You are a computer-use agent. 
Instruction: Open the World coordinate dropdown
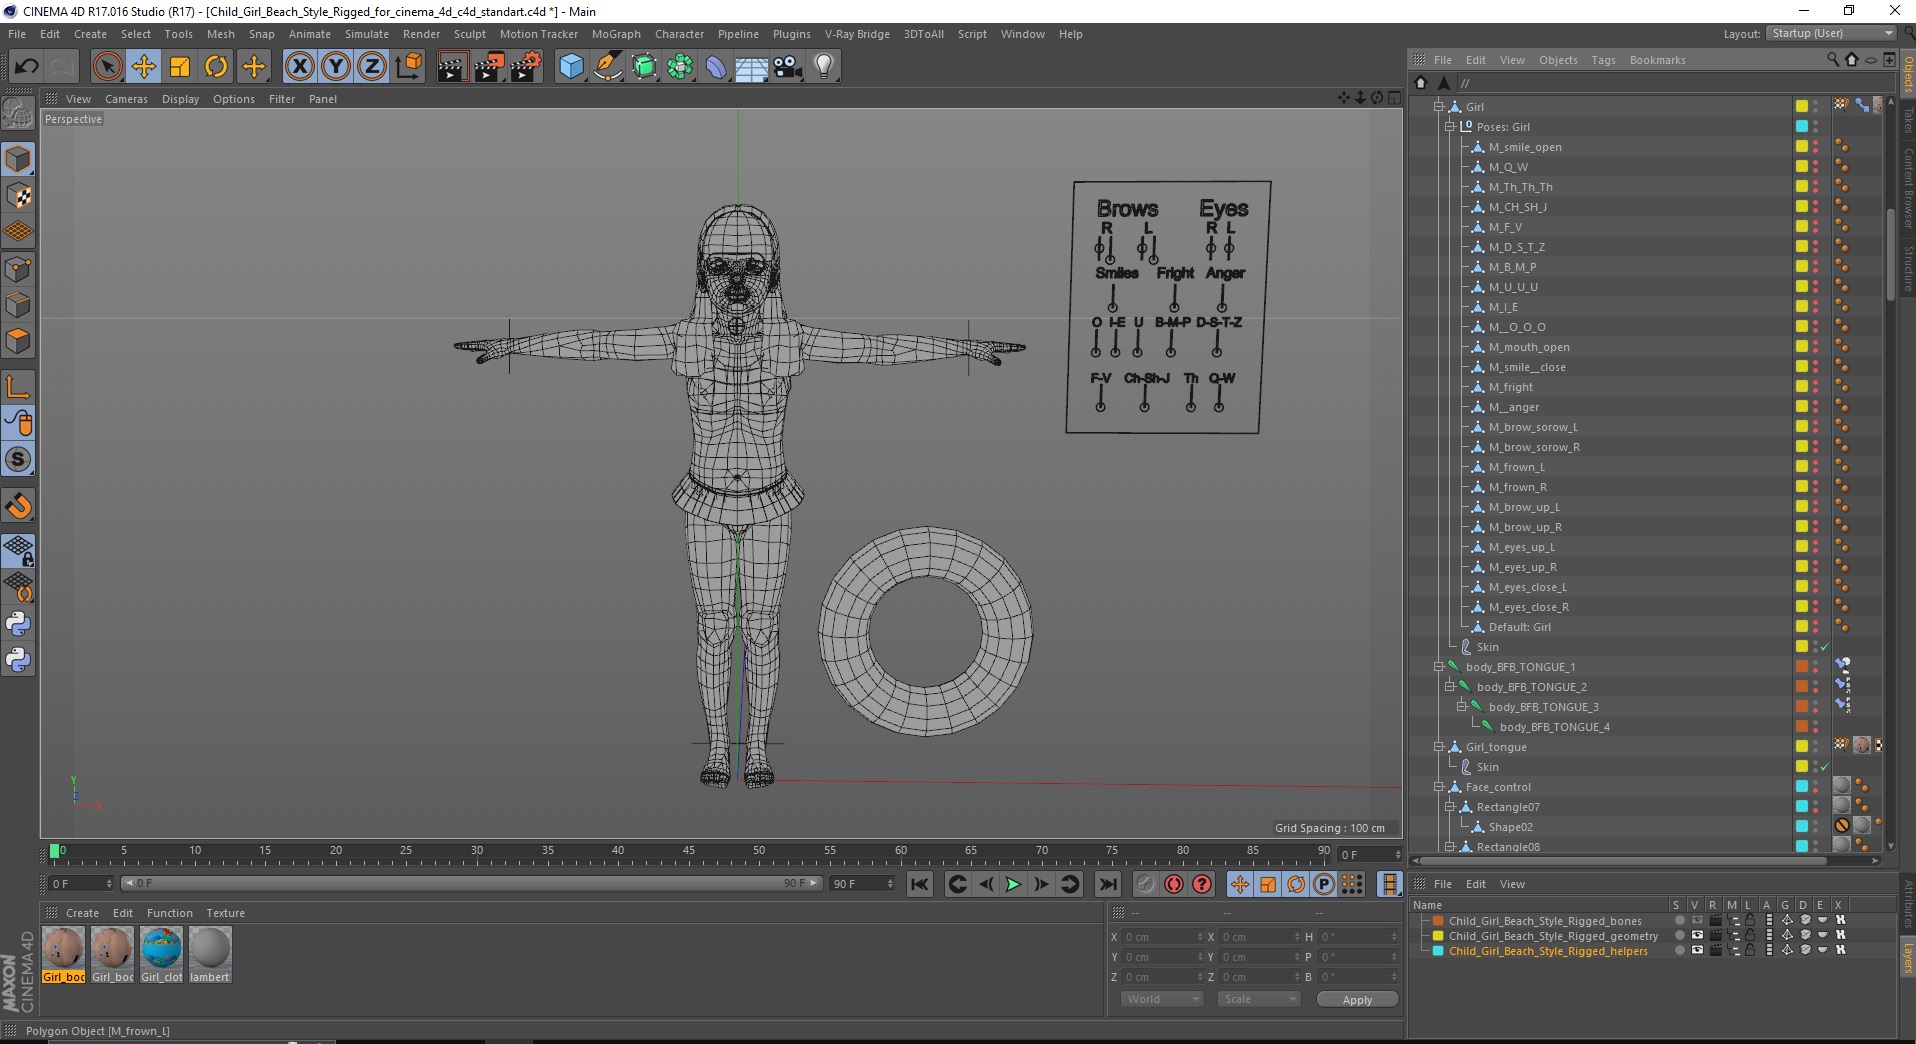1161,999
